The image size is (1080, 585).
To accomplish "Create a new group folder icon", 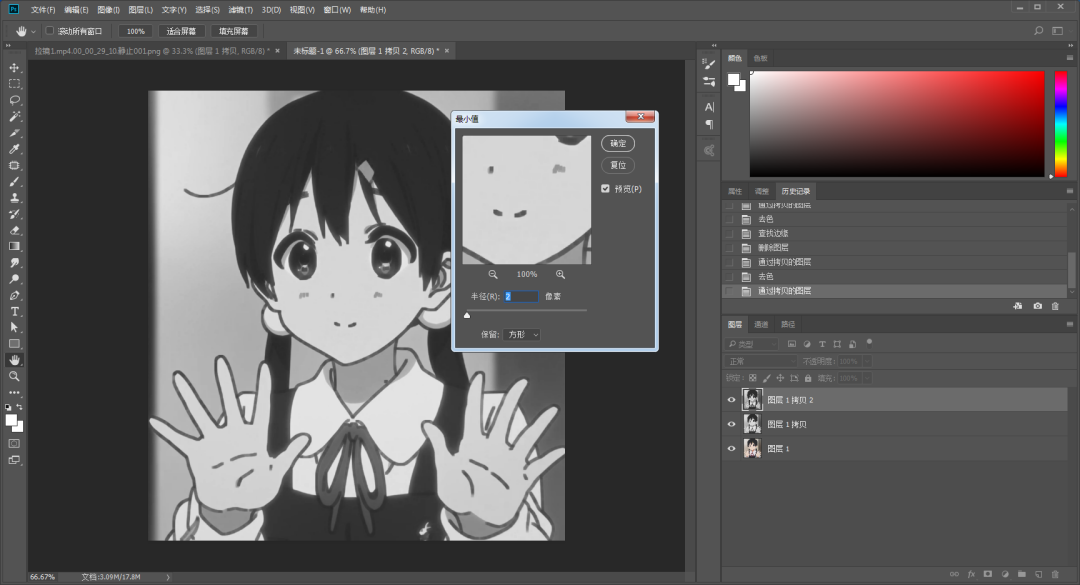I will (x=1021, y=574).
